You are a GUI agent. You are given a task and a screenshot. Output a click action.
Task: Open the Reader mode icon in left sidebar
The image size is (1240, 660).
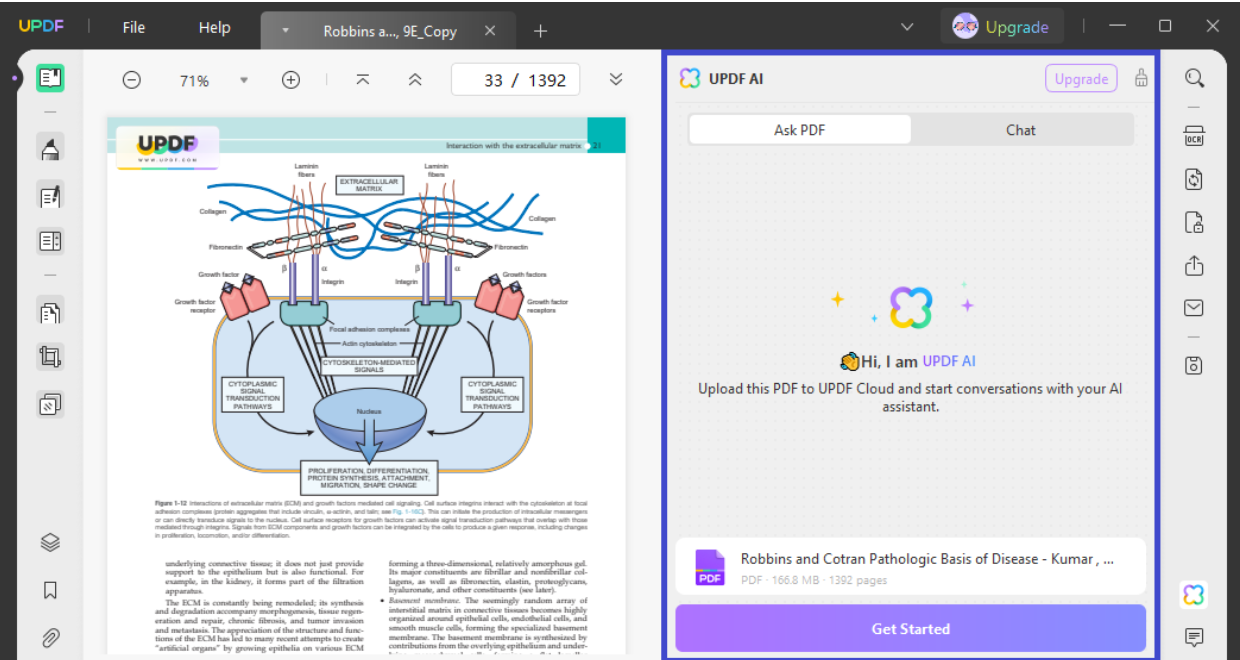50,78
